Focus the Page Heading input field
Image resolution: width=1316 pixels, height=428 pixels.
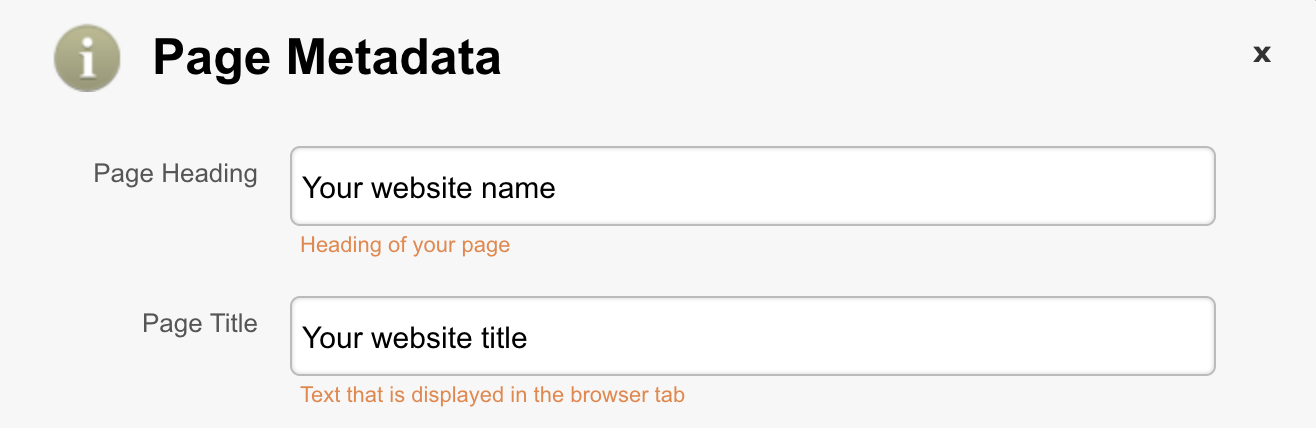point(752,187)
